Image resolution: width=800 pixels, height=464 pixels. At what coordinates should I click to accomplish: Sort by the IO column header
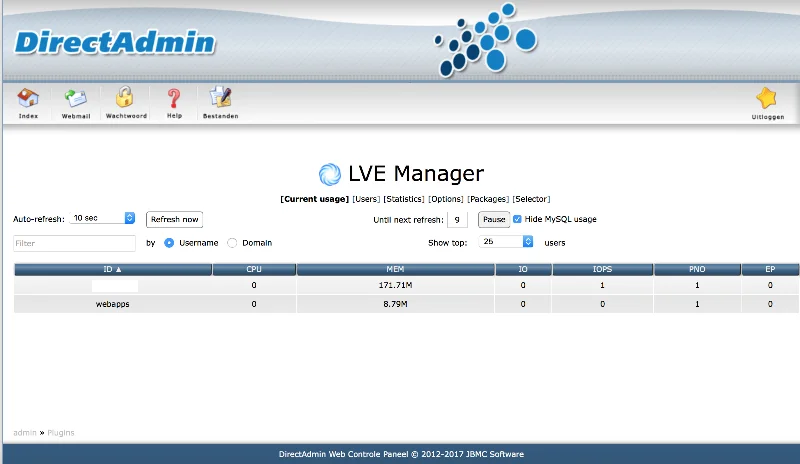tap(523, 270)
